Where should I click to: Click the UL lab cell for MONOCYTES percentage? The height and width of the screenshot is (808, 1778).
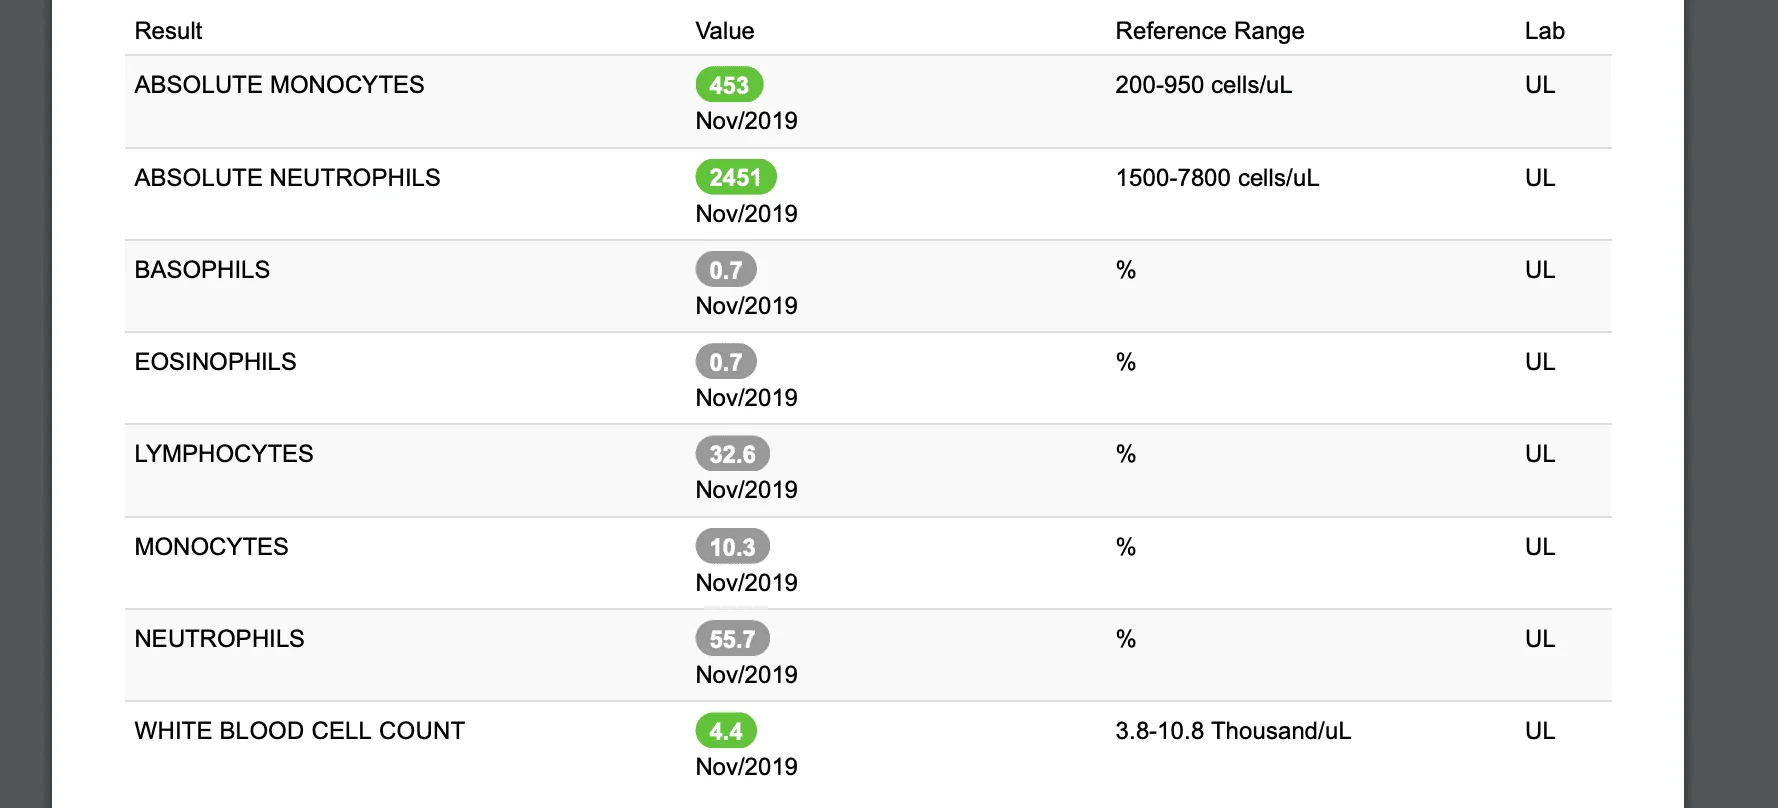pyautogui.click(x=1540, y=547)
